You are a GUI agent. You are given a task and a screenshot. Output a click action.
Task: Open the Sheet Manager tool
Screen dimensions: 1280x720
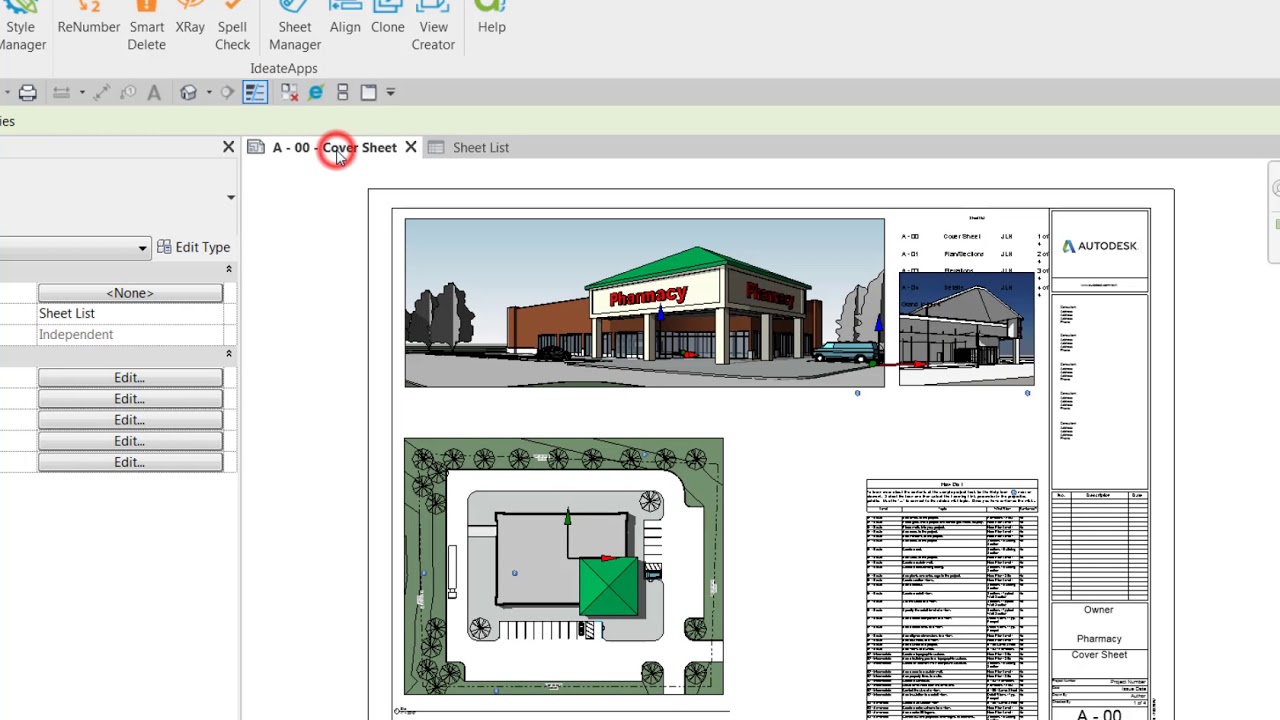tap(294, 26)
